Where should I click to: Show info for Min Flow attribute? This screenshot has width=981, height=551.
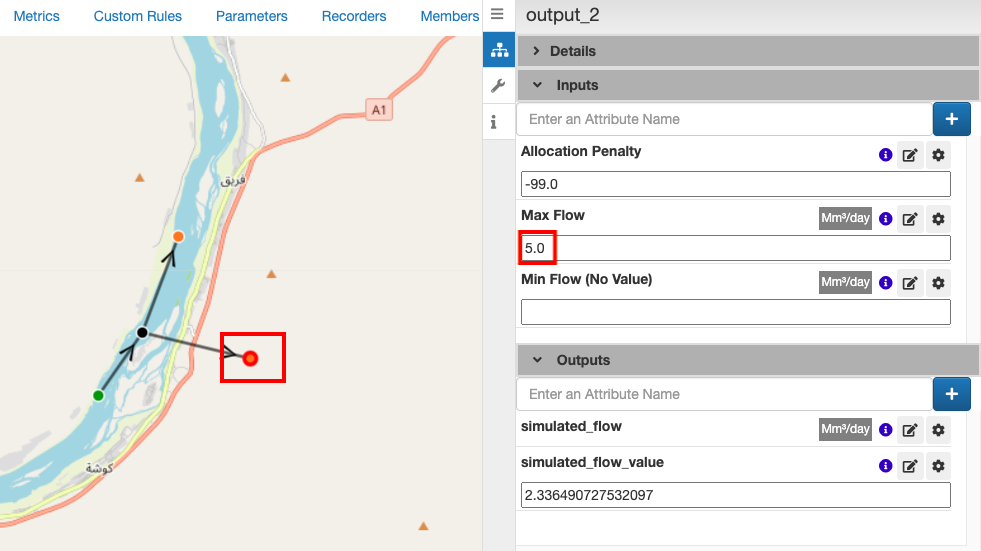[885, 283]
